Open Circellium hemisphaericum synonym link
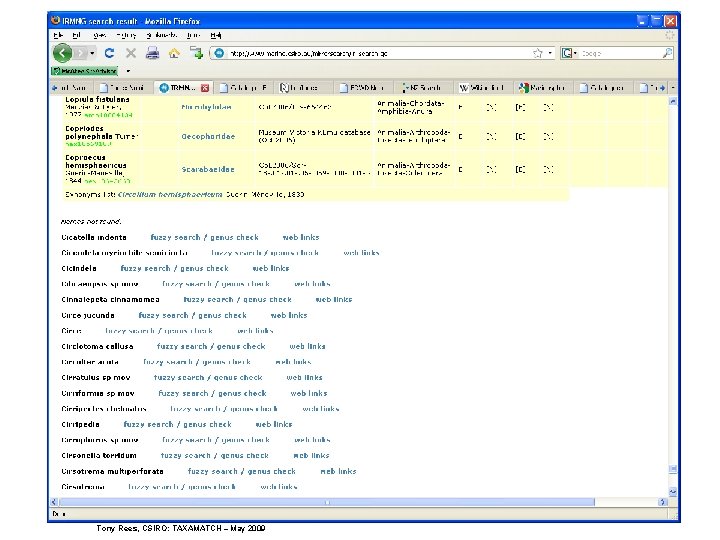The height and width of the screenshot is (540, 720). coord(170,194)
